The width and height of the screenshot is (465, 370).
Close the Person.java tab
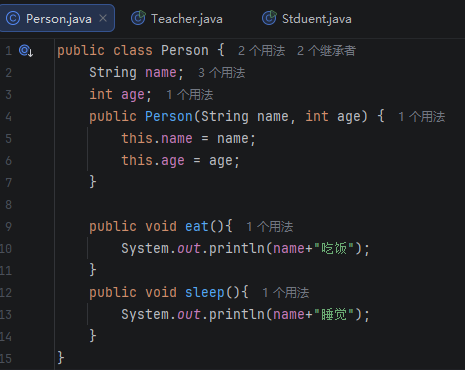click(x=103, y=18)
